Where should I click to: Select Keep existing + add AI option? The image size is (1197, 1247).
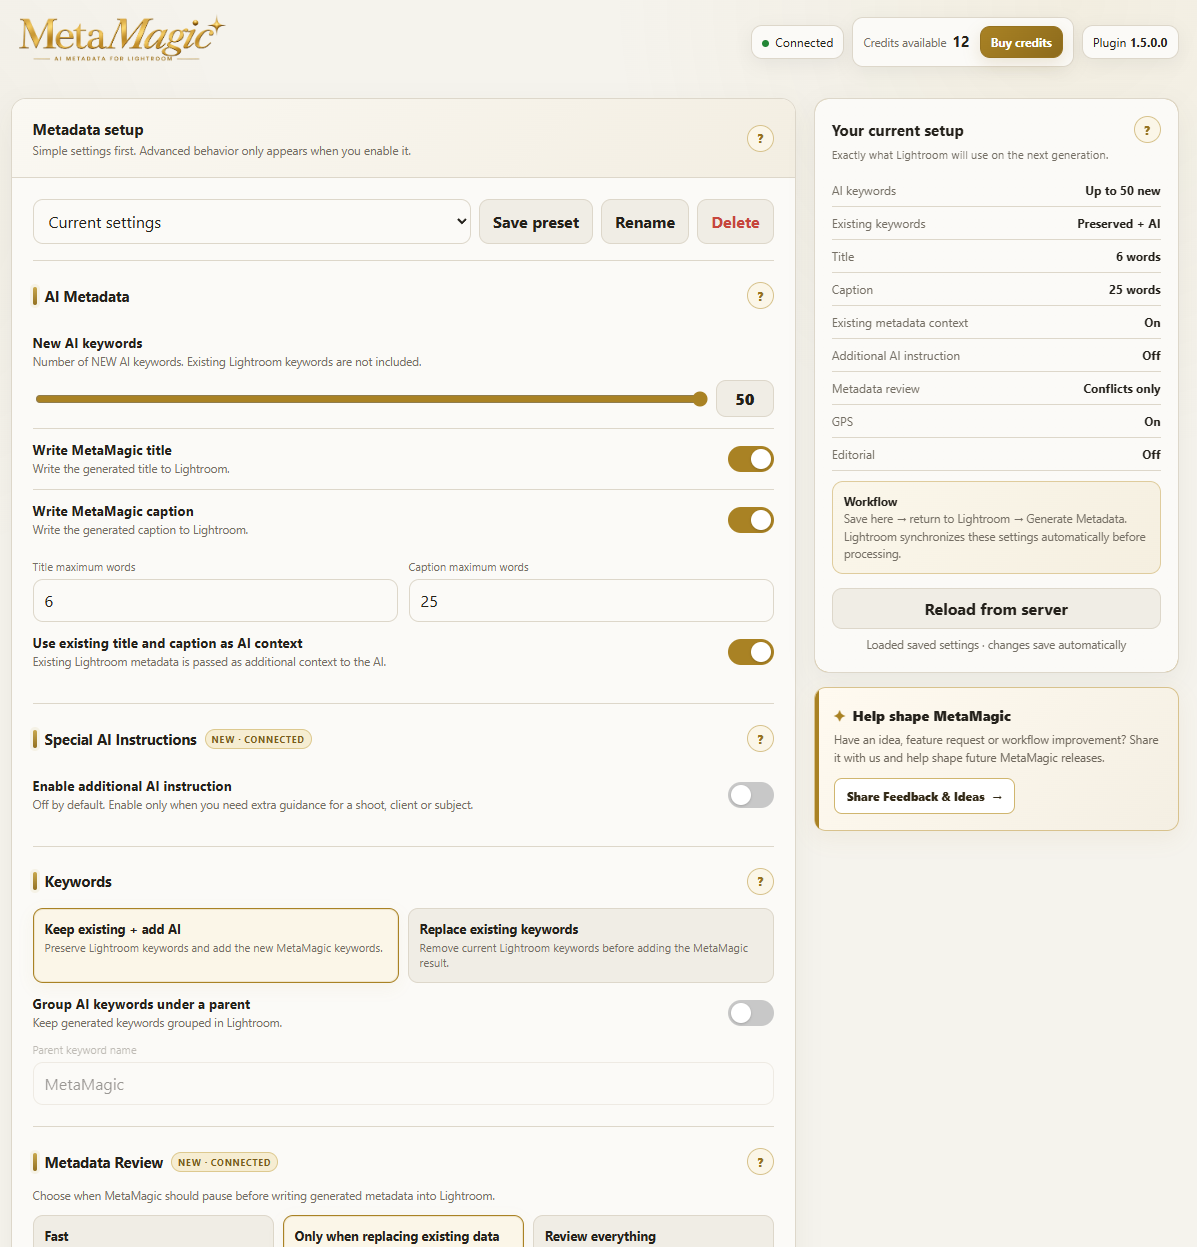(216, 945)
